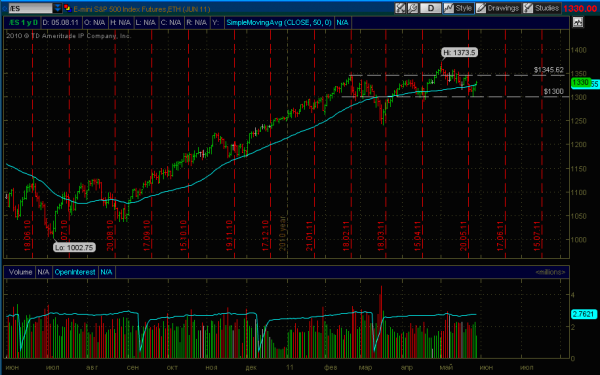Click the O: N/A open value

click(x=94, y=23)
